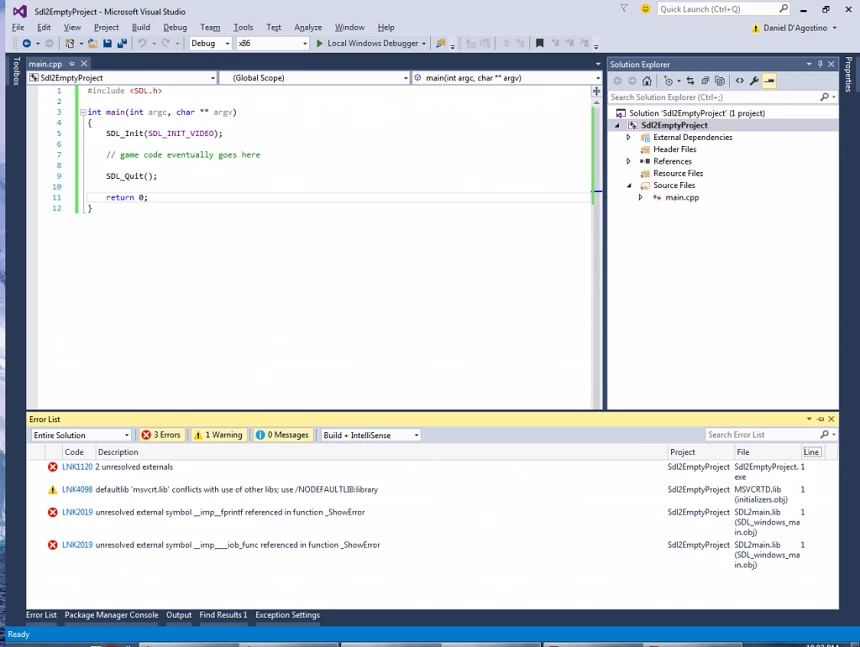This screenshot has height=647, width=860.
Task: Toggle the 3 Errors filter button
Action: (x=161, y=435)
